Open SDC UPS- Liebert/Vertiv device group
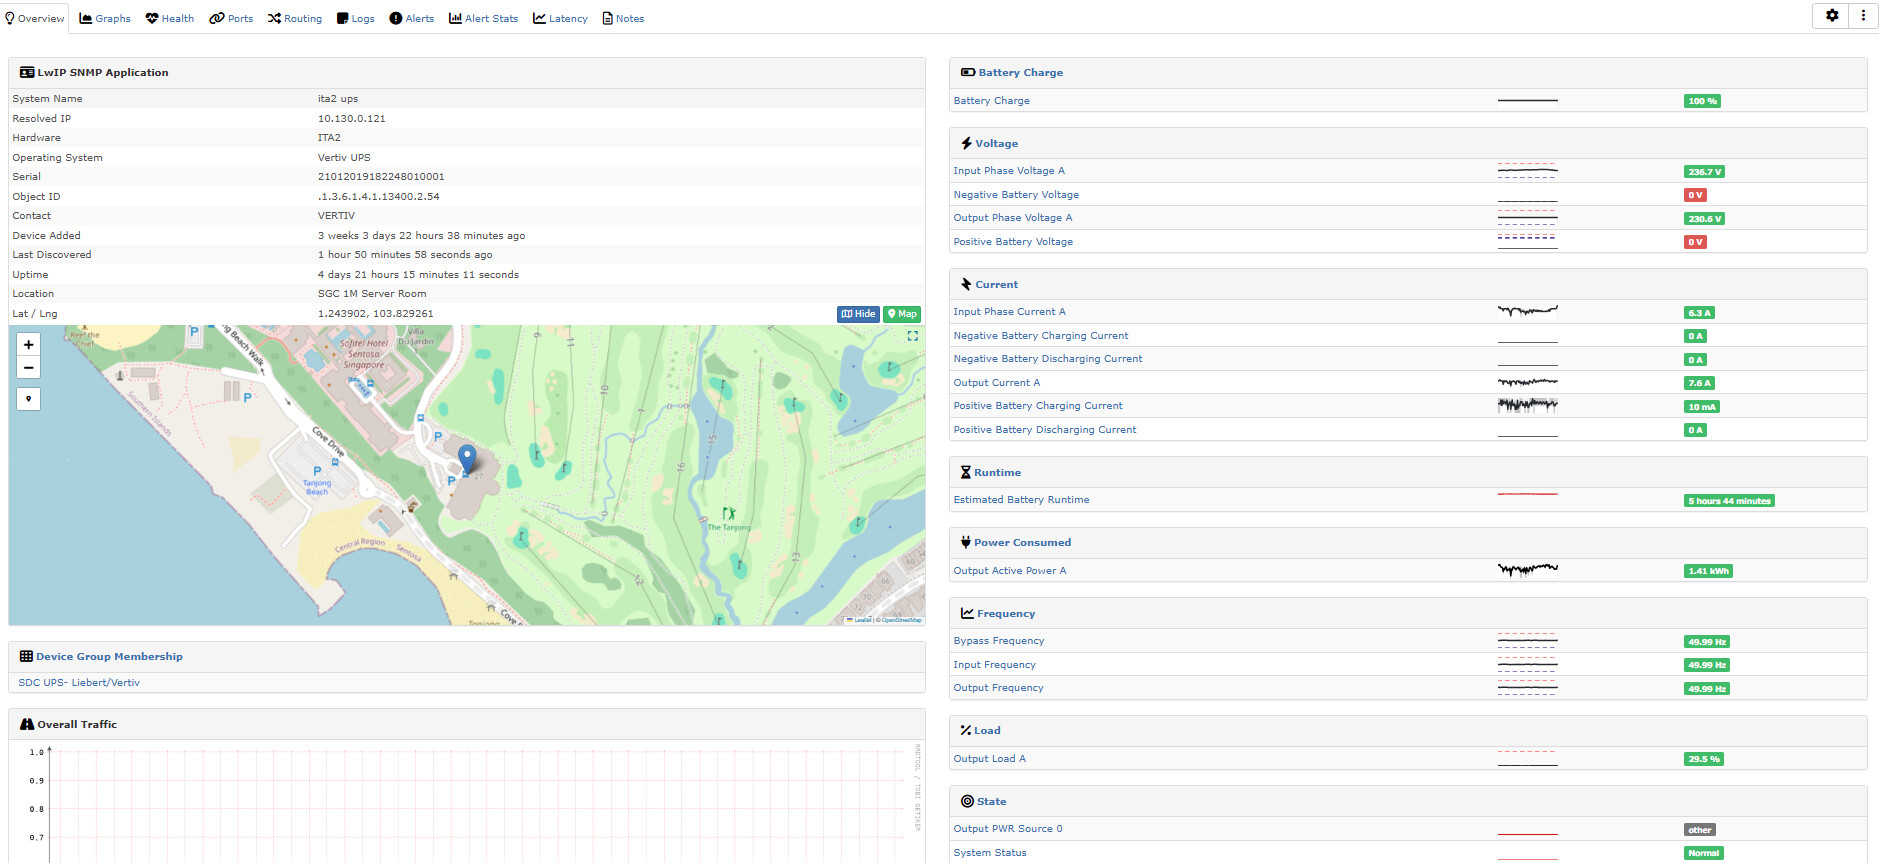Image resolution: width=1883 pixels, height=863 pixels. [79, 683]
